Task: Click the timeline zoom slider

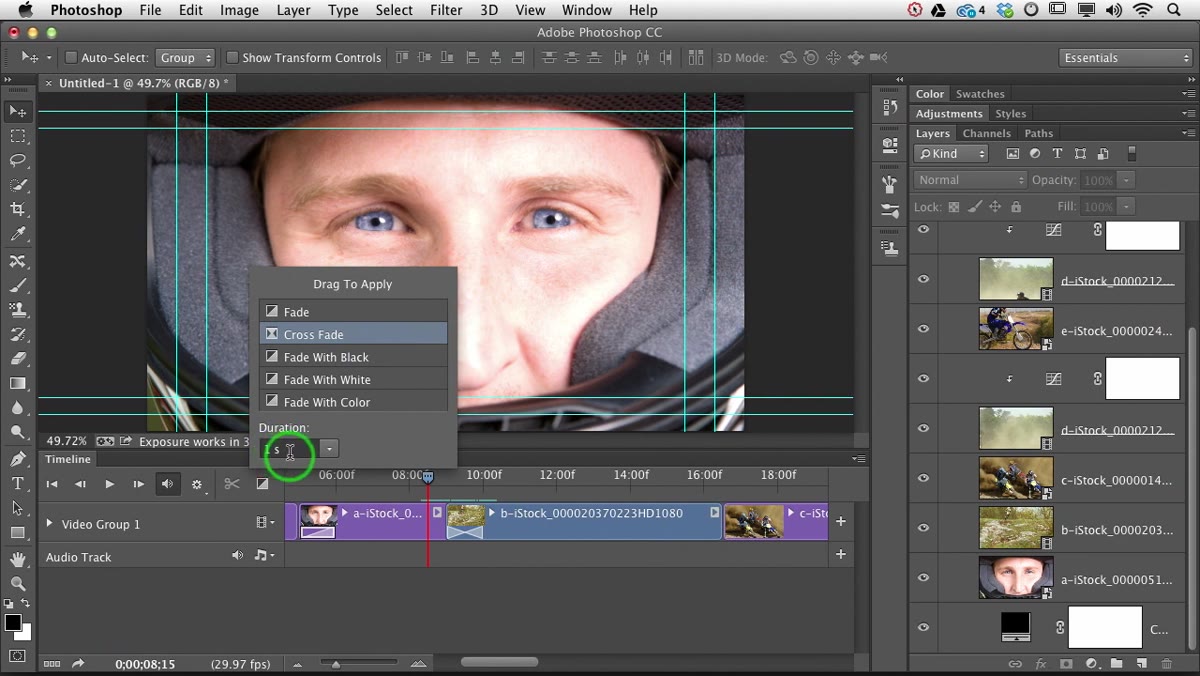Action: click(x=336, y=664)
